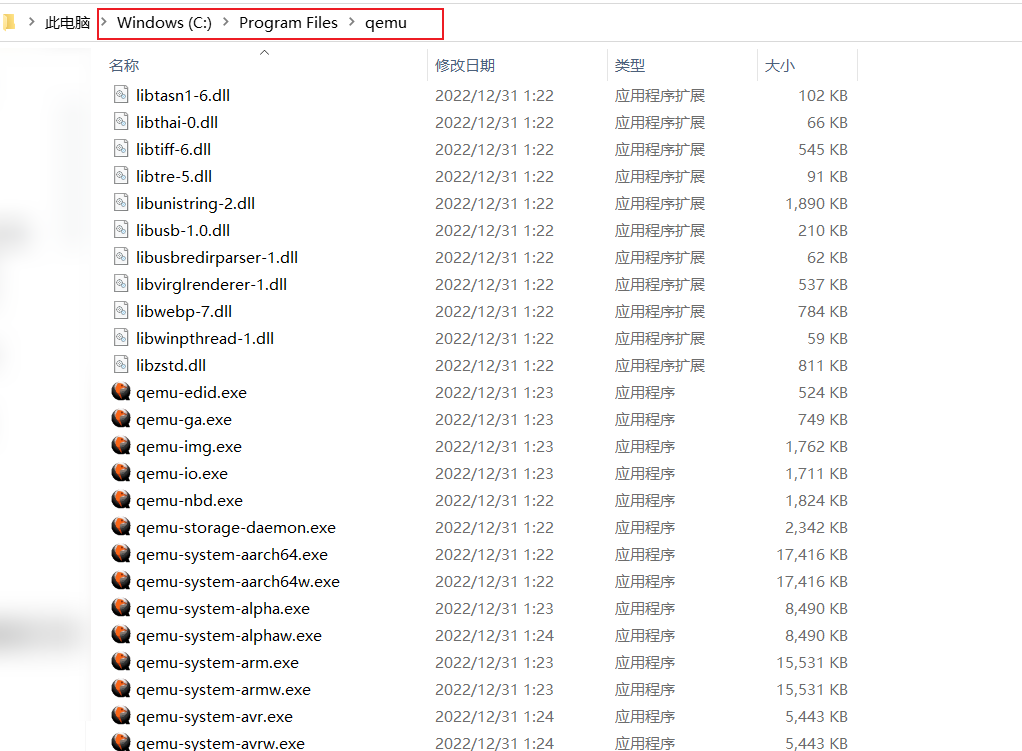
Task: Click date cell of qemu-system-alphaw.exe row
Action: (495, 636)
